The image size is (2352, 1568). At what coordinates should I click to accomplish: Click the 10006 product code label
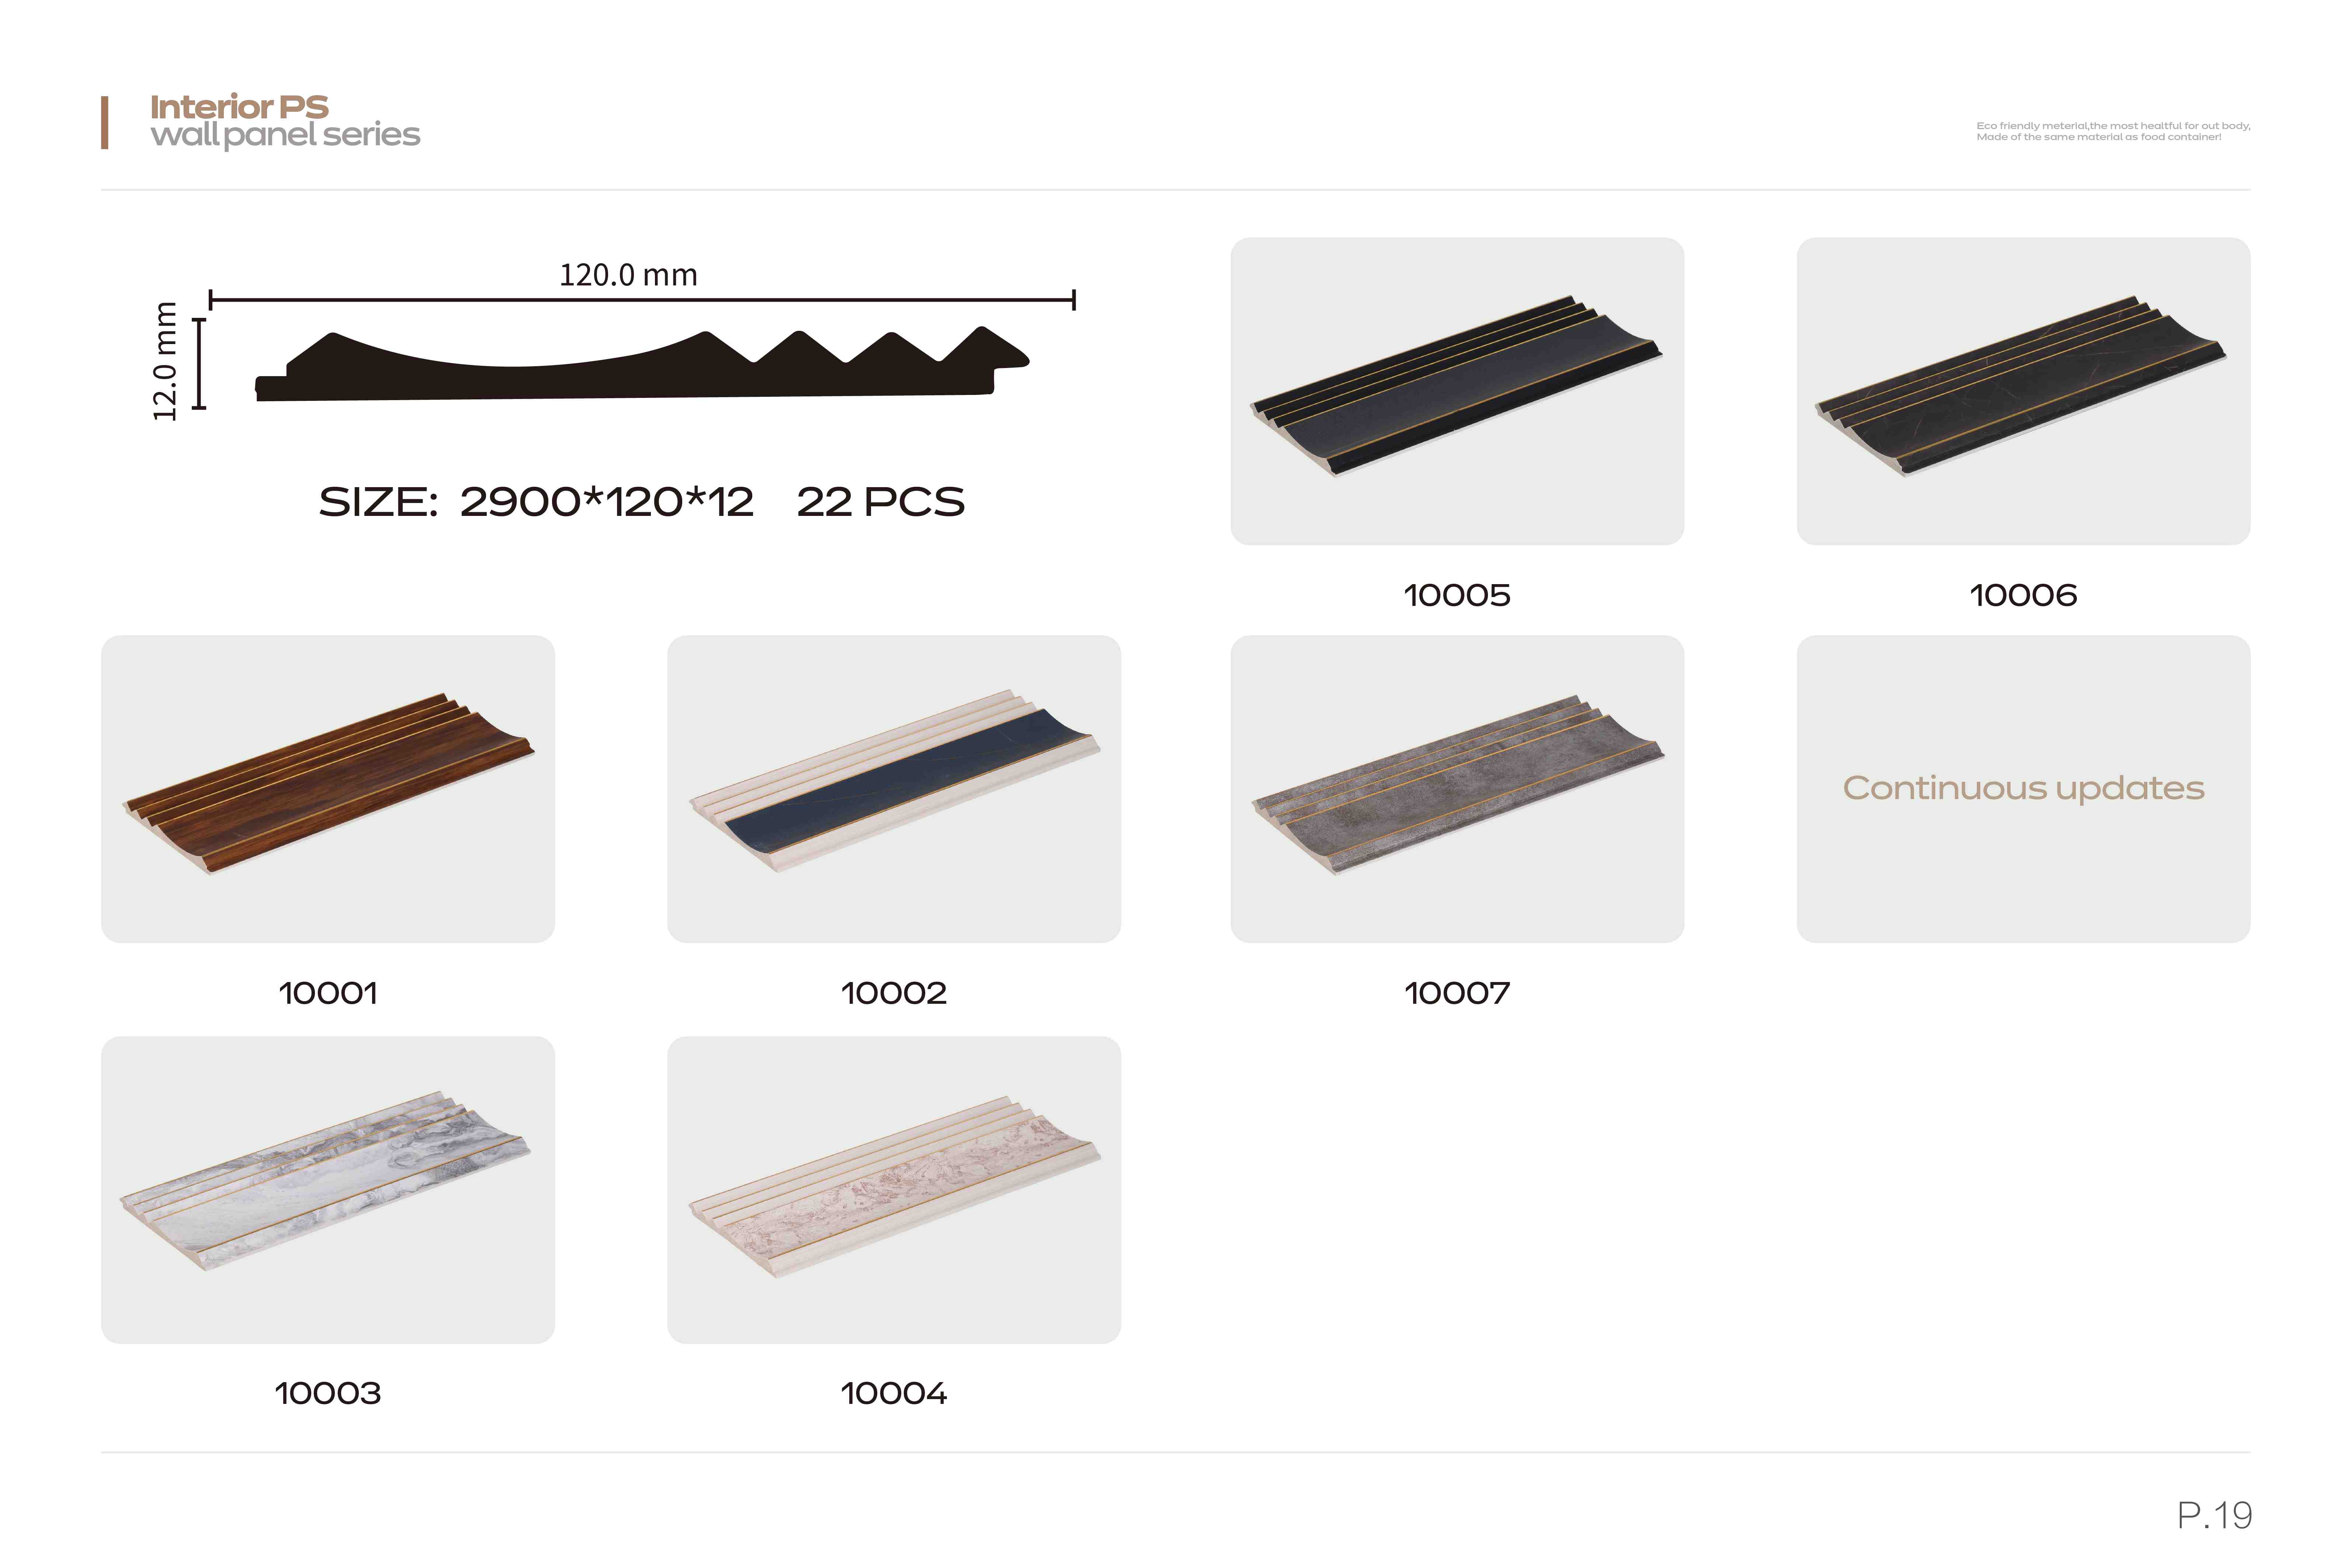[x=2023, y=595]
